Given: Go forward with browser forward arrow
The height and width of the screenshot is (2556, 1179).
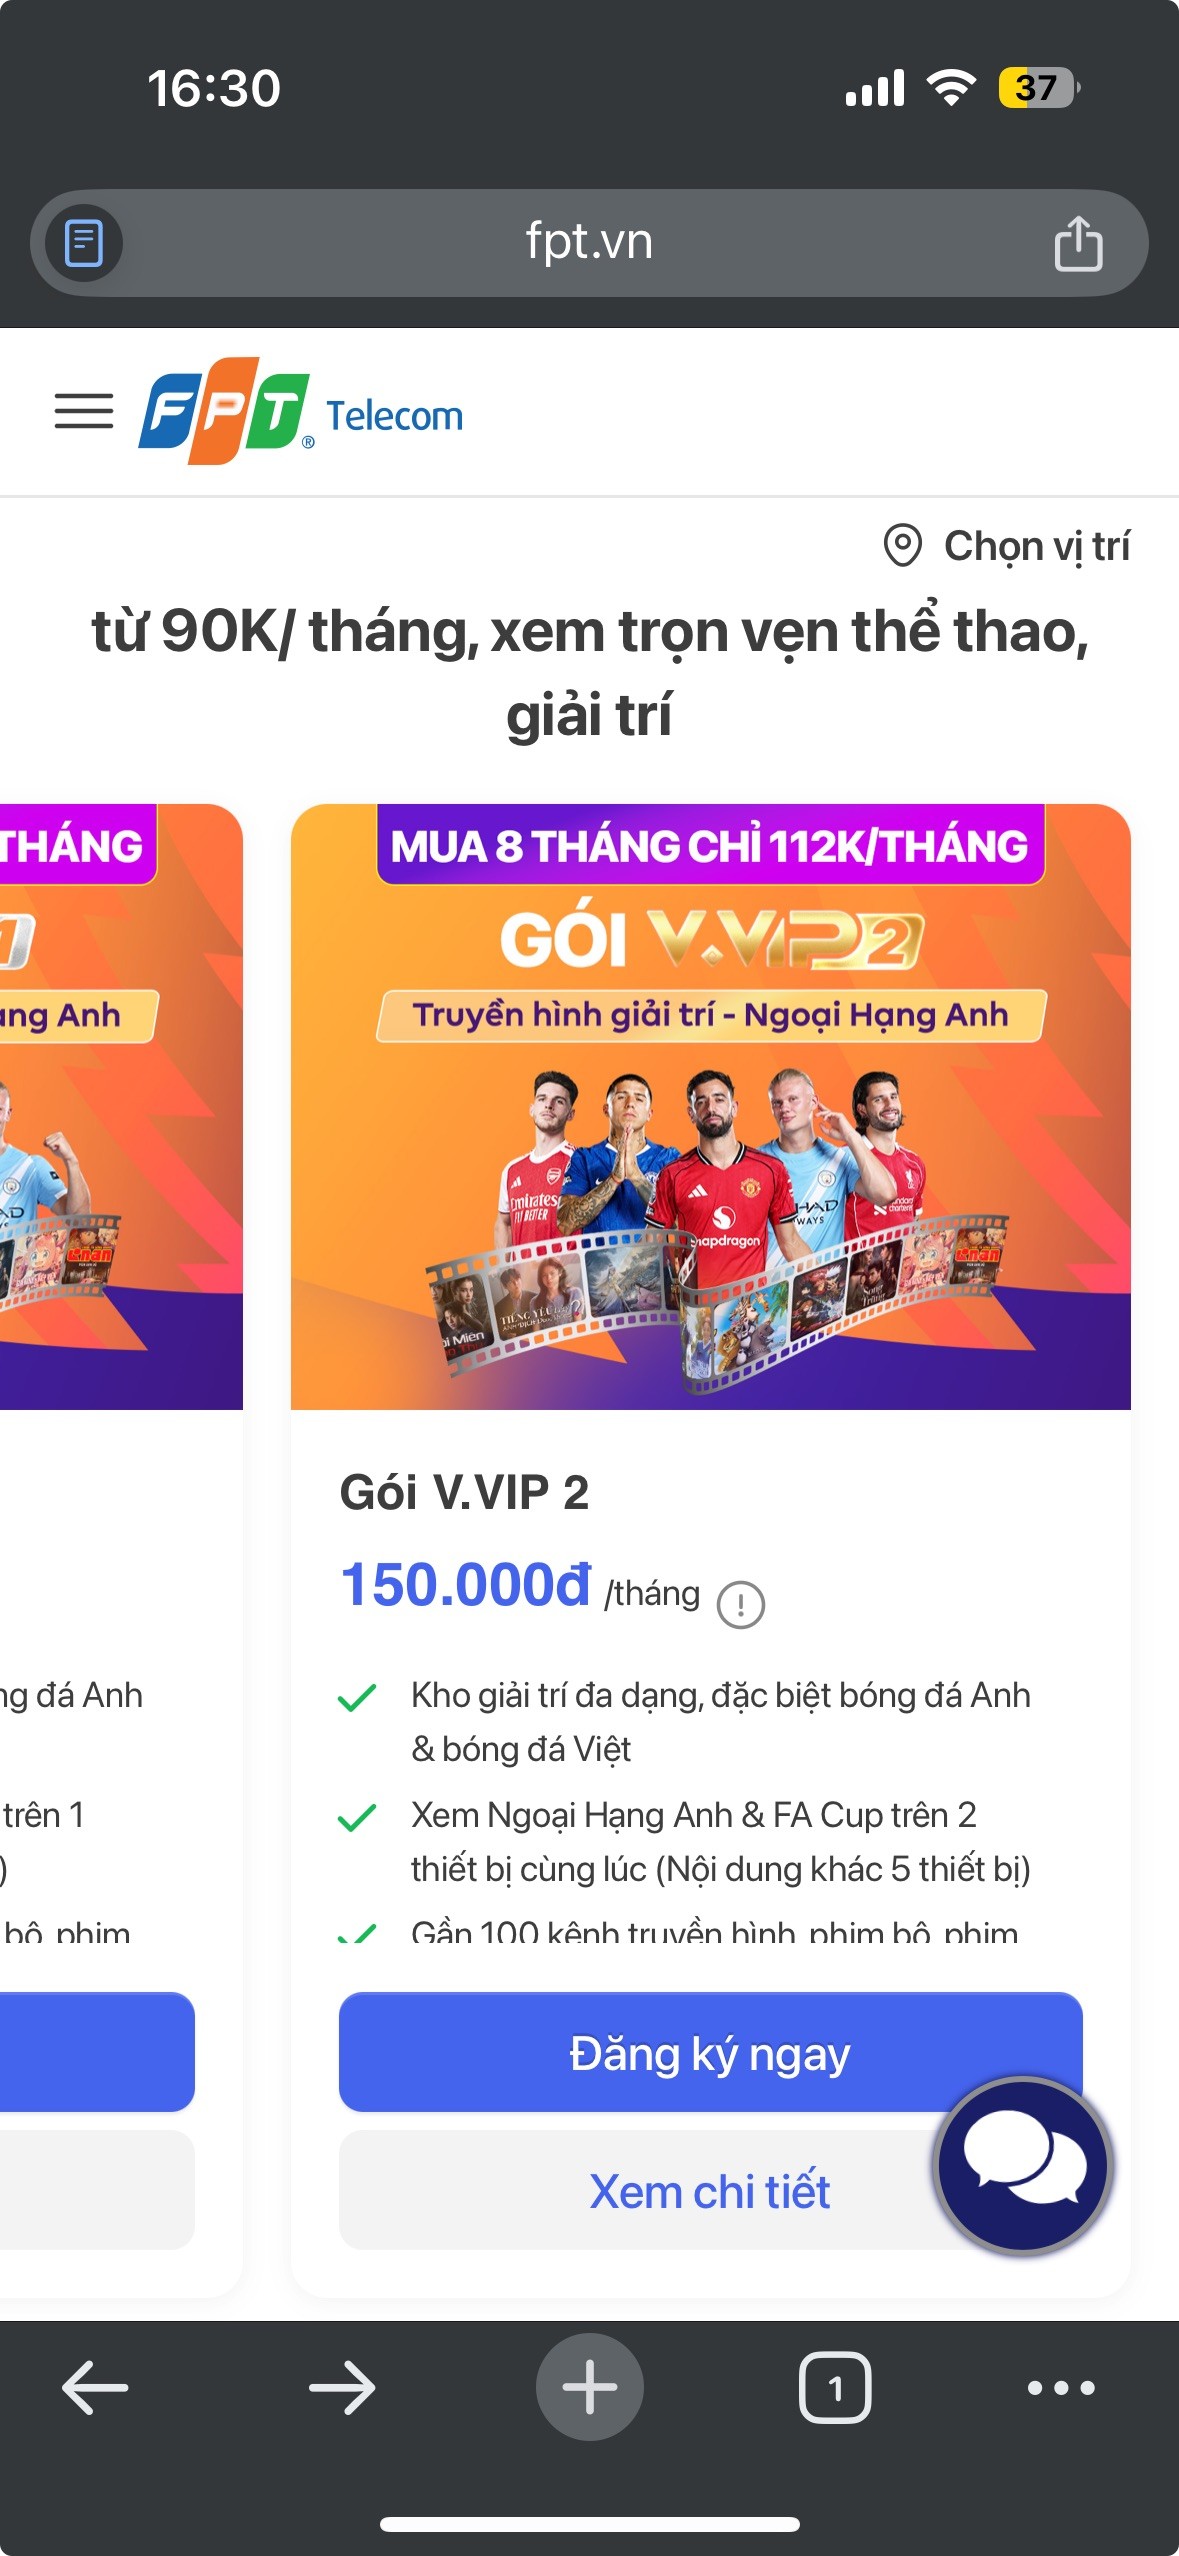Looking at the screenshot, I should point(342,2388).
